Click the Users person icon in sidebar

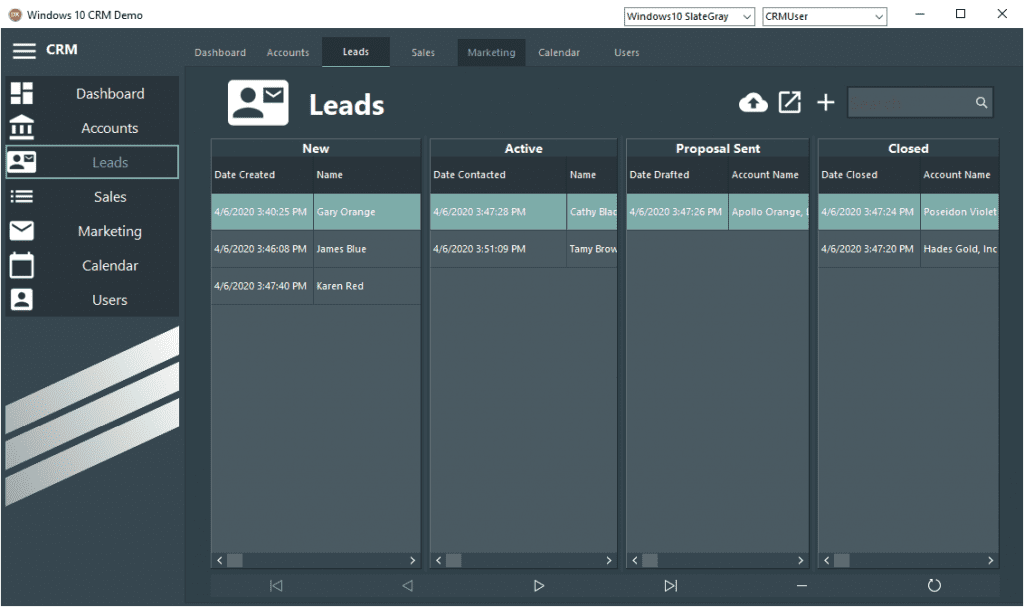pos(22,299)
